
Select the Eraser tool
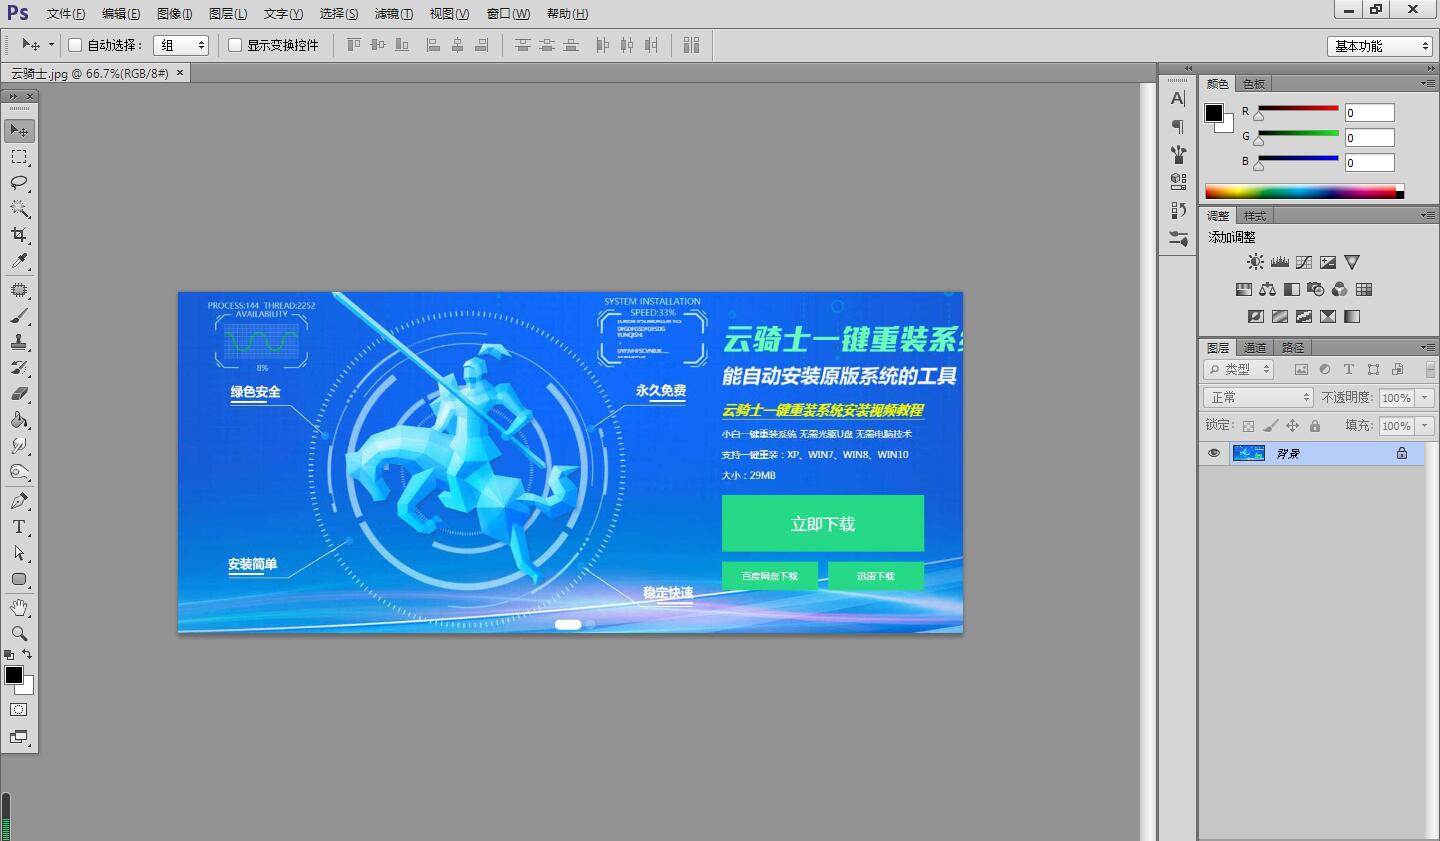coord(19,394)
